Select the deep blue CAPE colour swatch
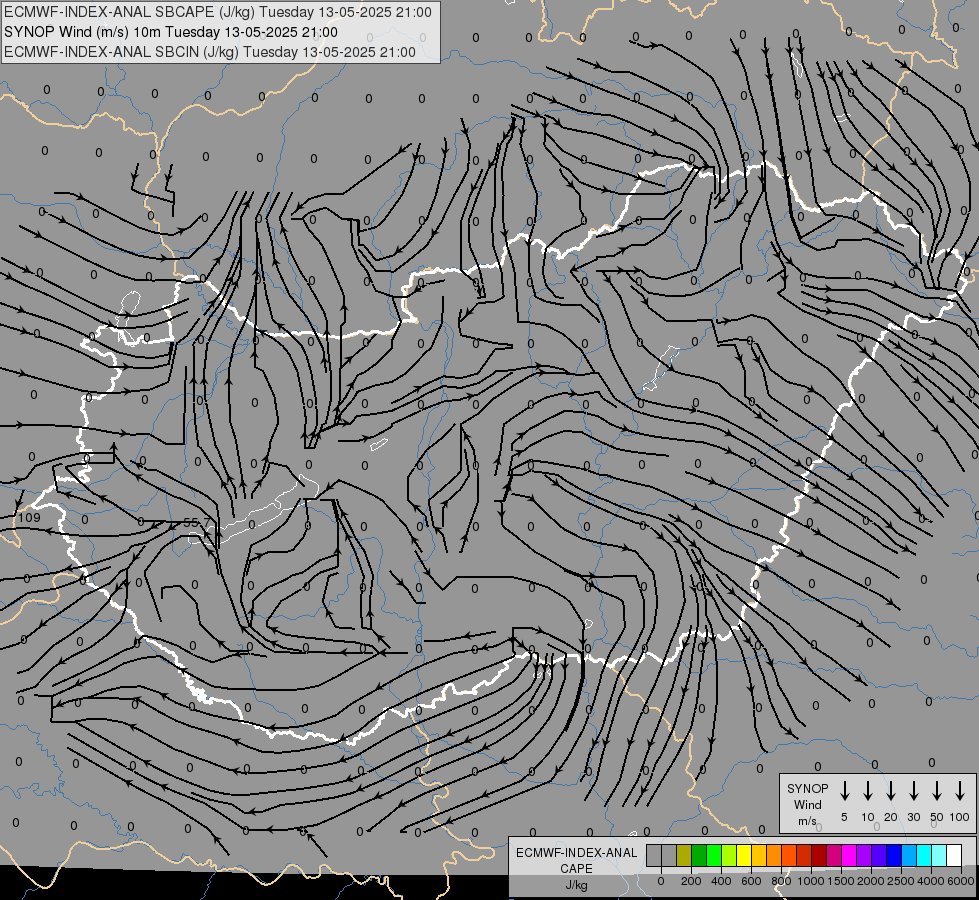This screenshot has height=900, width=979. point(895,855)
